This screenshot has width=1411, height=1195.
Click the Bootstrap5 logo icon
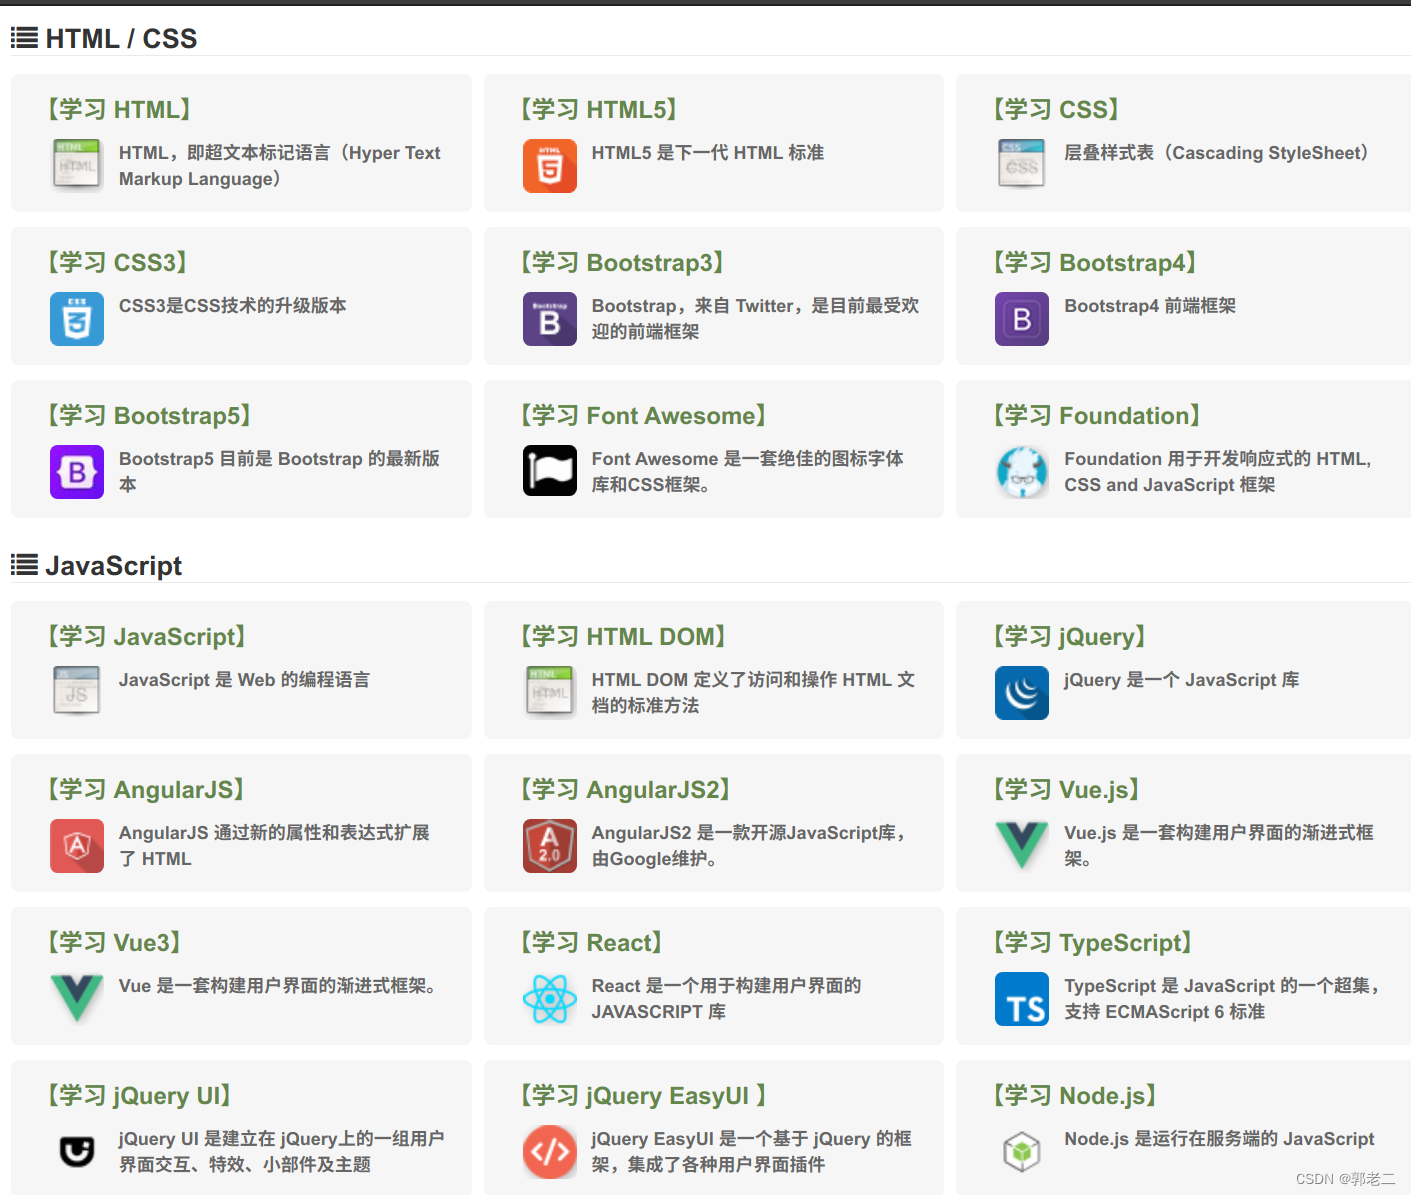pyautogui.click(x=77, y=472)
